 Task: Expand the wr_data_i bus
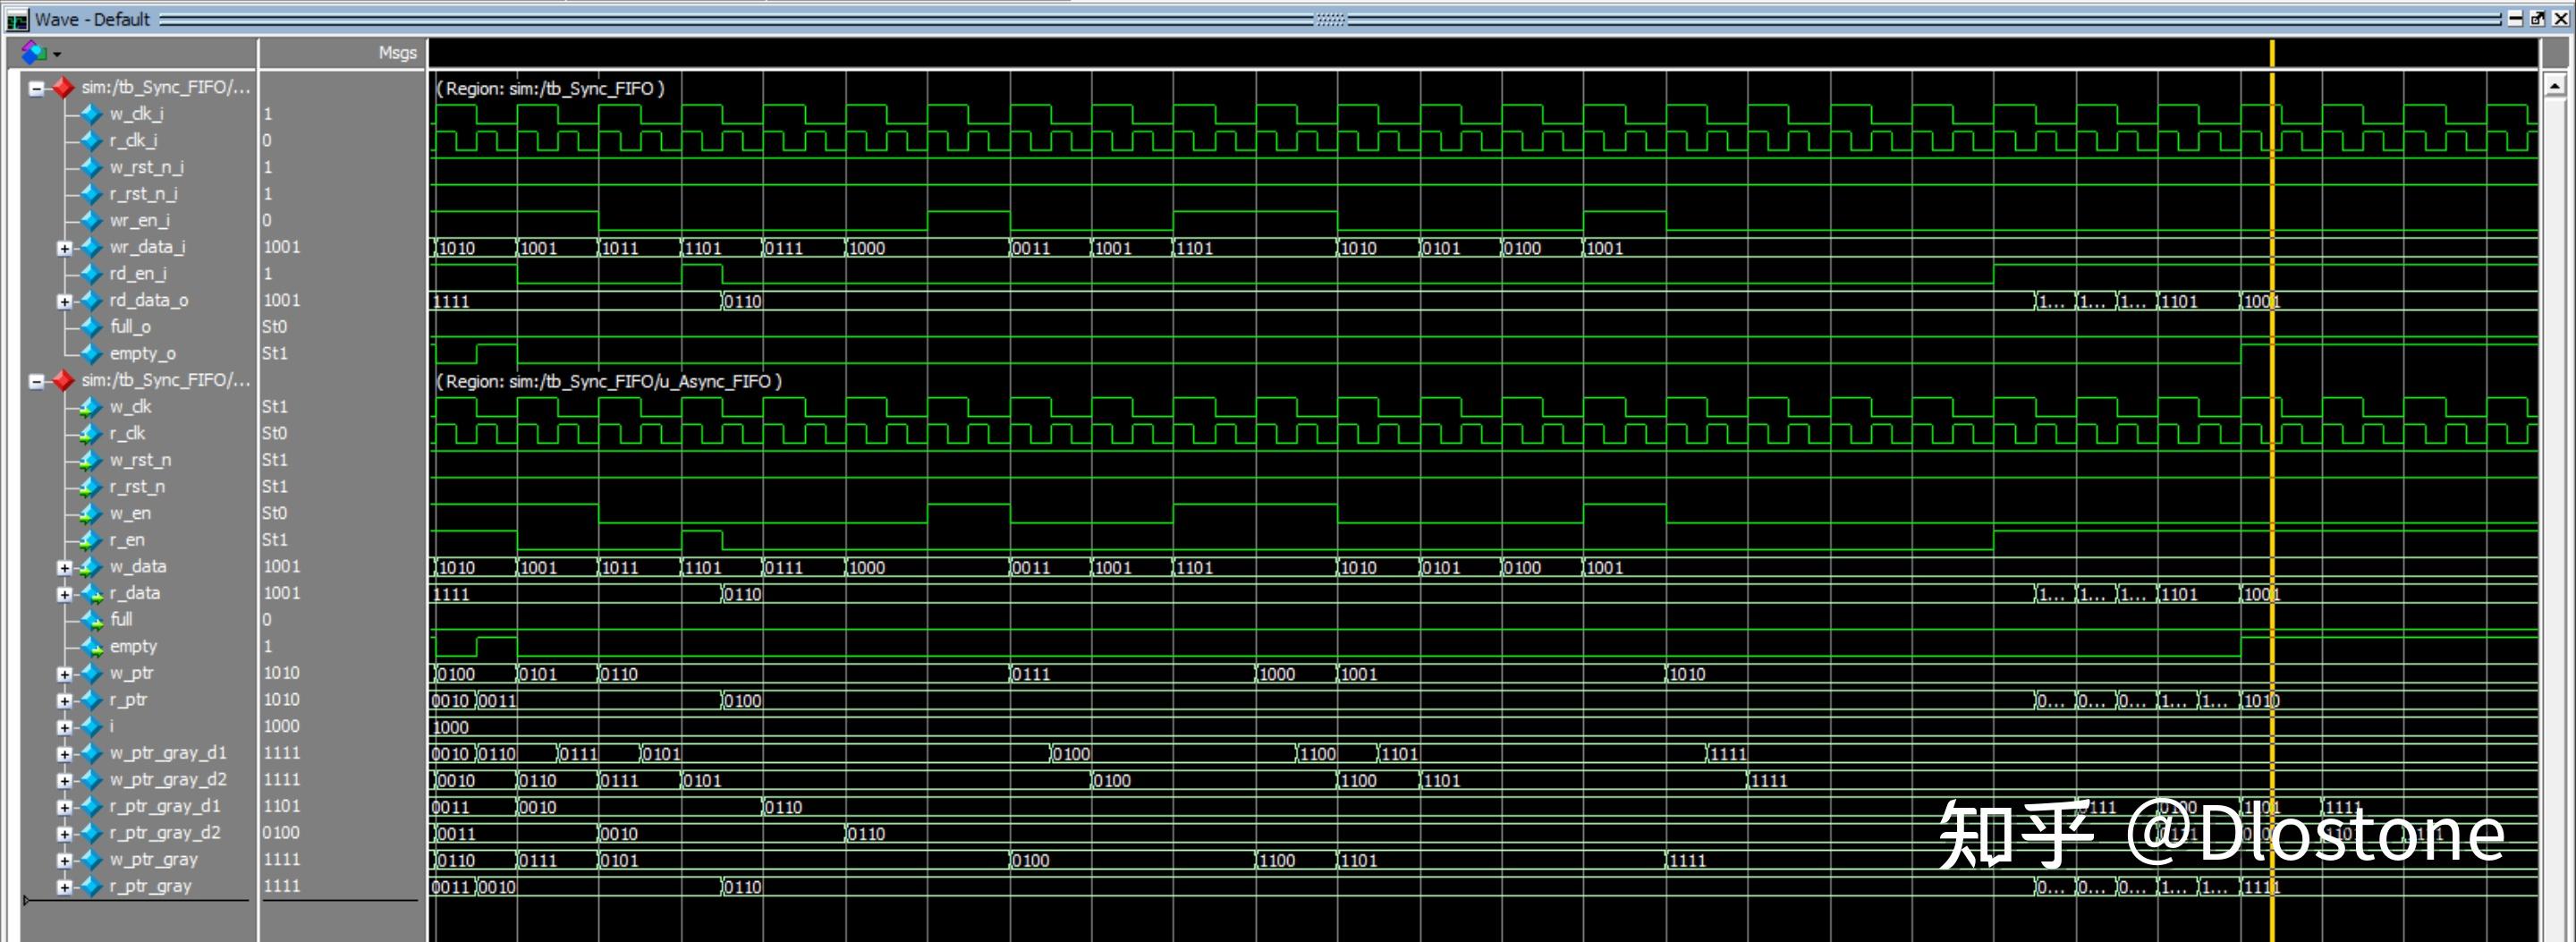pos(64,248)
